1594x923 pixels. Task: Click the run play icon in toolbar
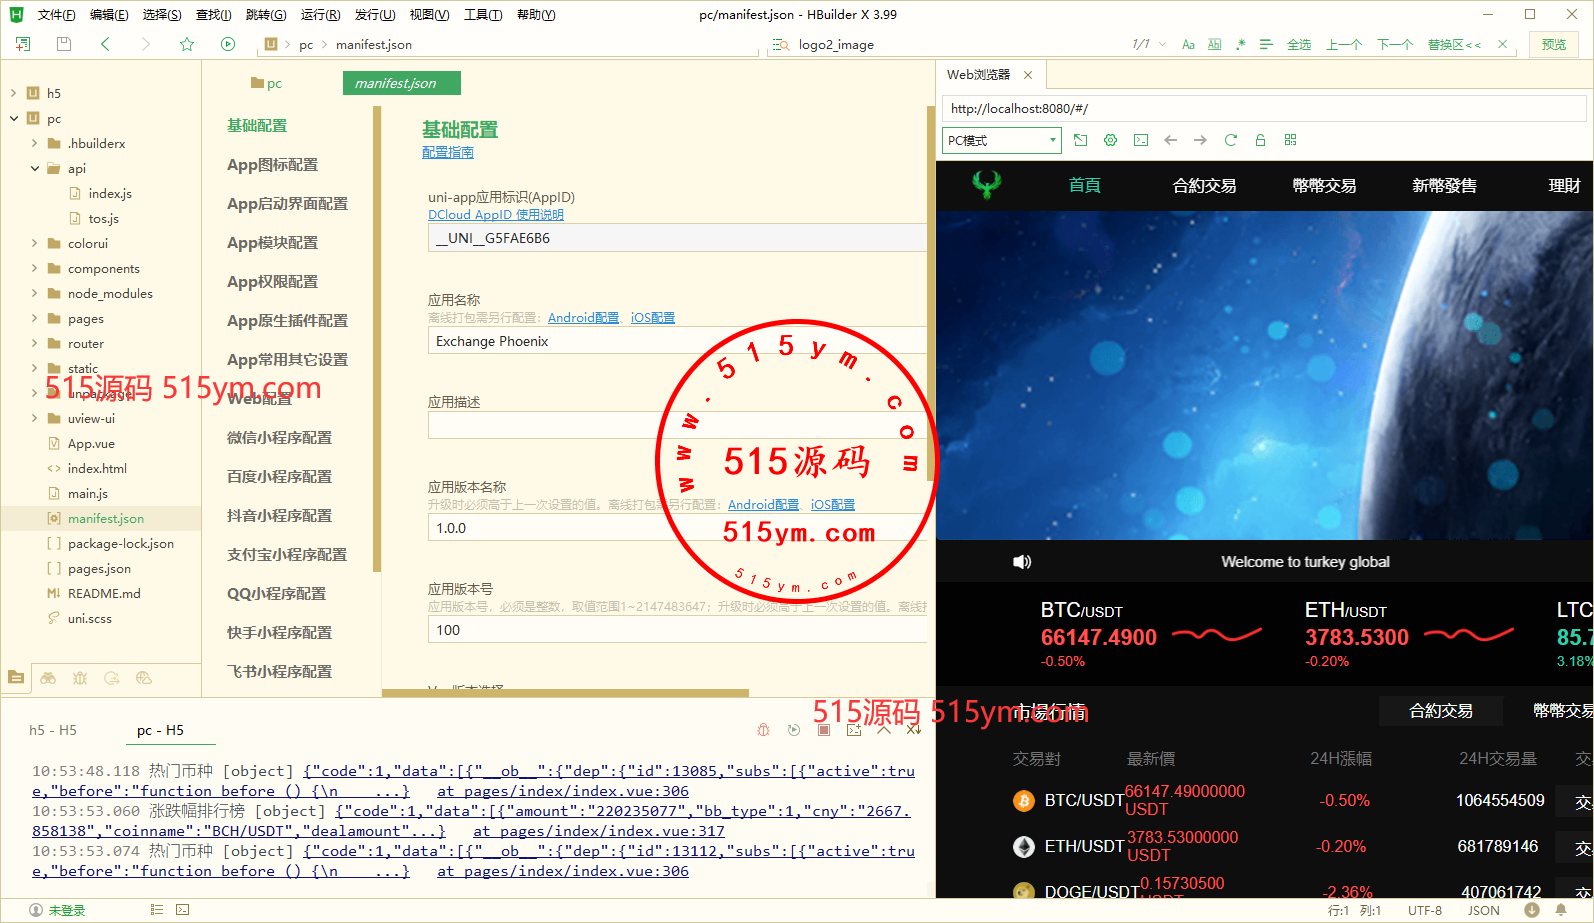[228, 44]
